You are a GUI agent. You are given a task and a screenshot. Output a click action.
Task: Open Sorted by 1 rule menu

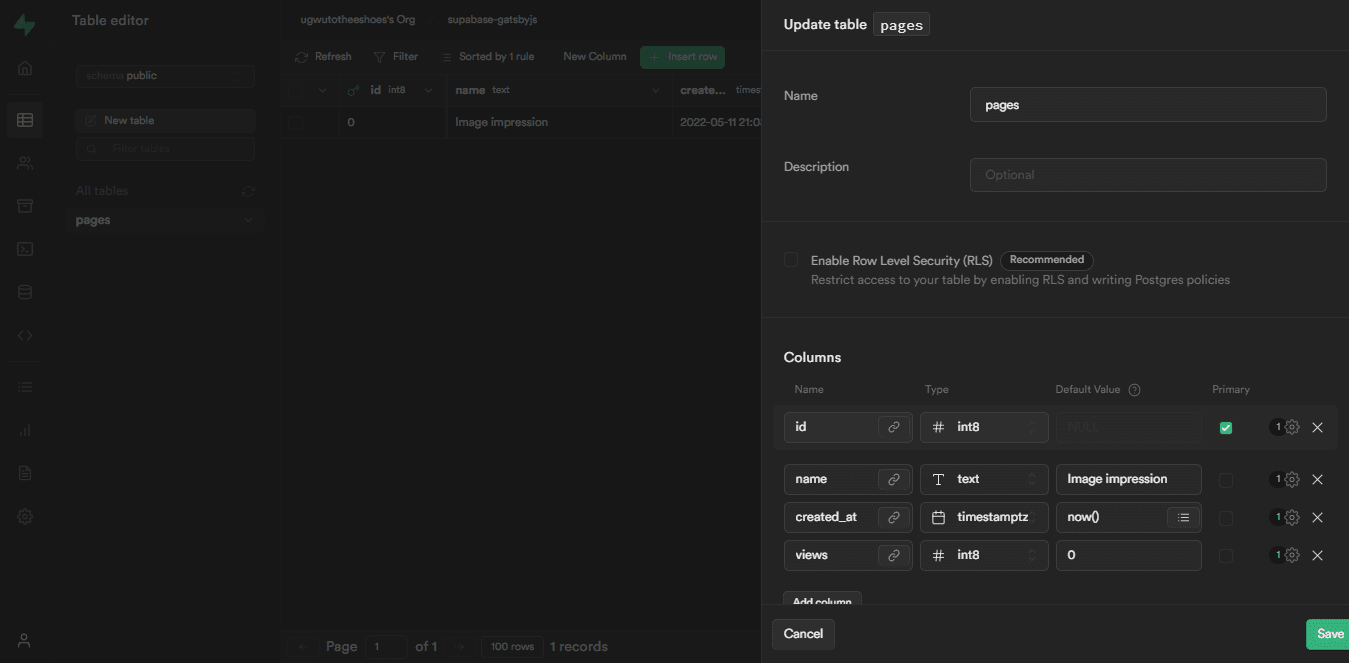coord(487,57)
